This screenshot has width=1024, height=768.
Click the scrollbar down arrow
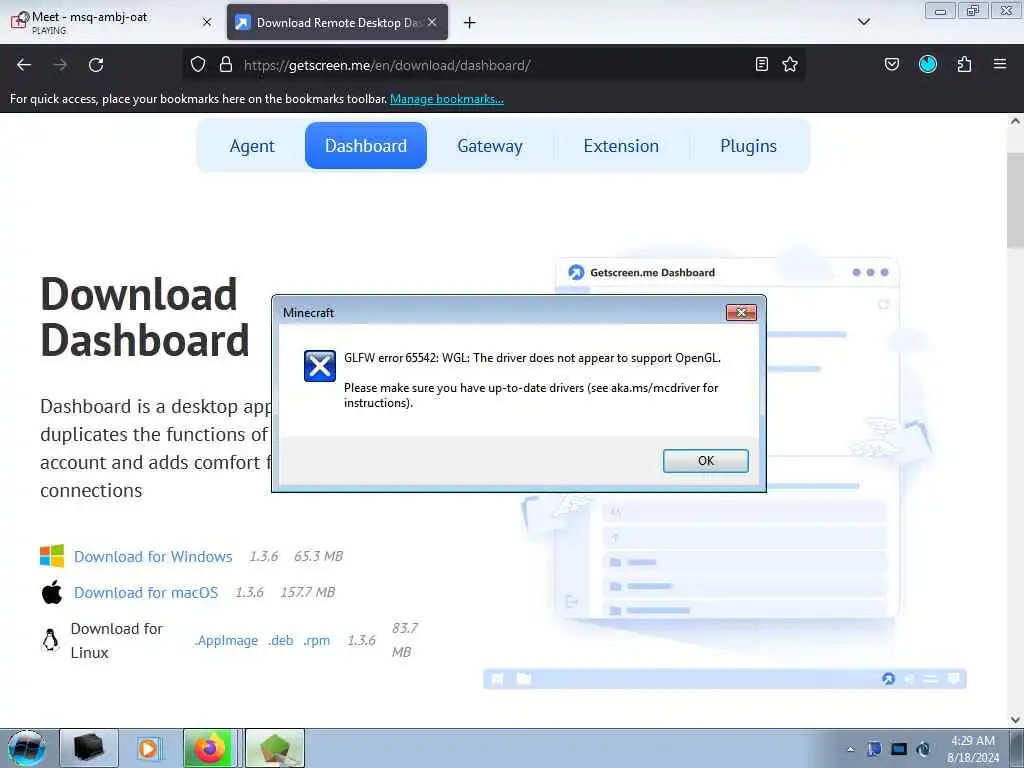[1015, 720]
